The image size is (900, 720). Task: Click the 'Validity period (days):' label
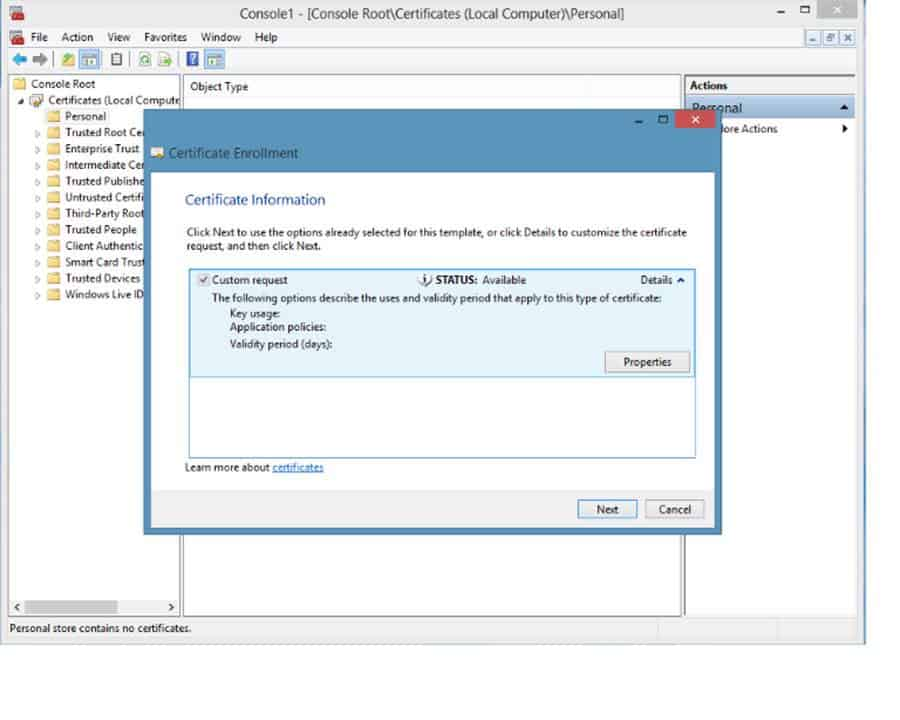(281, 344)
